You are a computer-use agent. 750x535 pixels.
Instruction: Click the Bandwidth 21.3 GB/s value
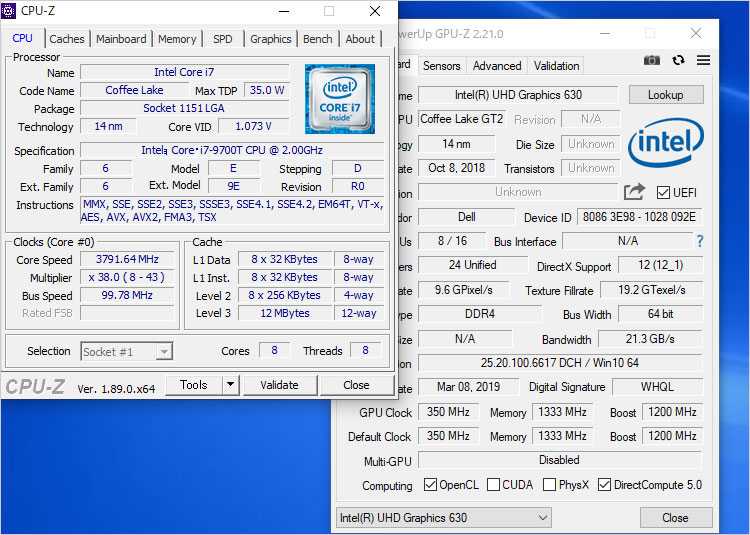[x=650, y=339]
